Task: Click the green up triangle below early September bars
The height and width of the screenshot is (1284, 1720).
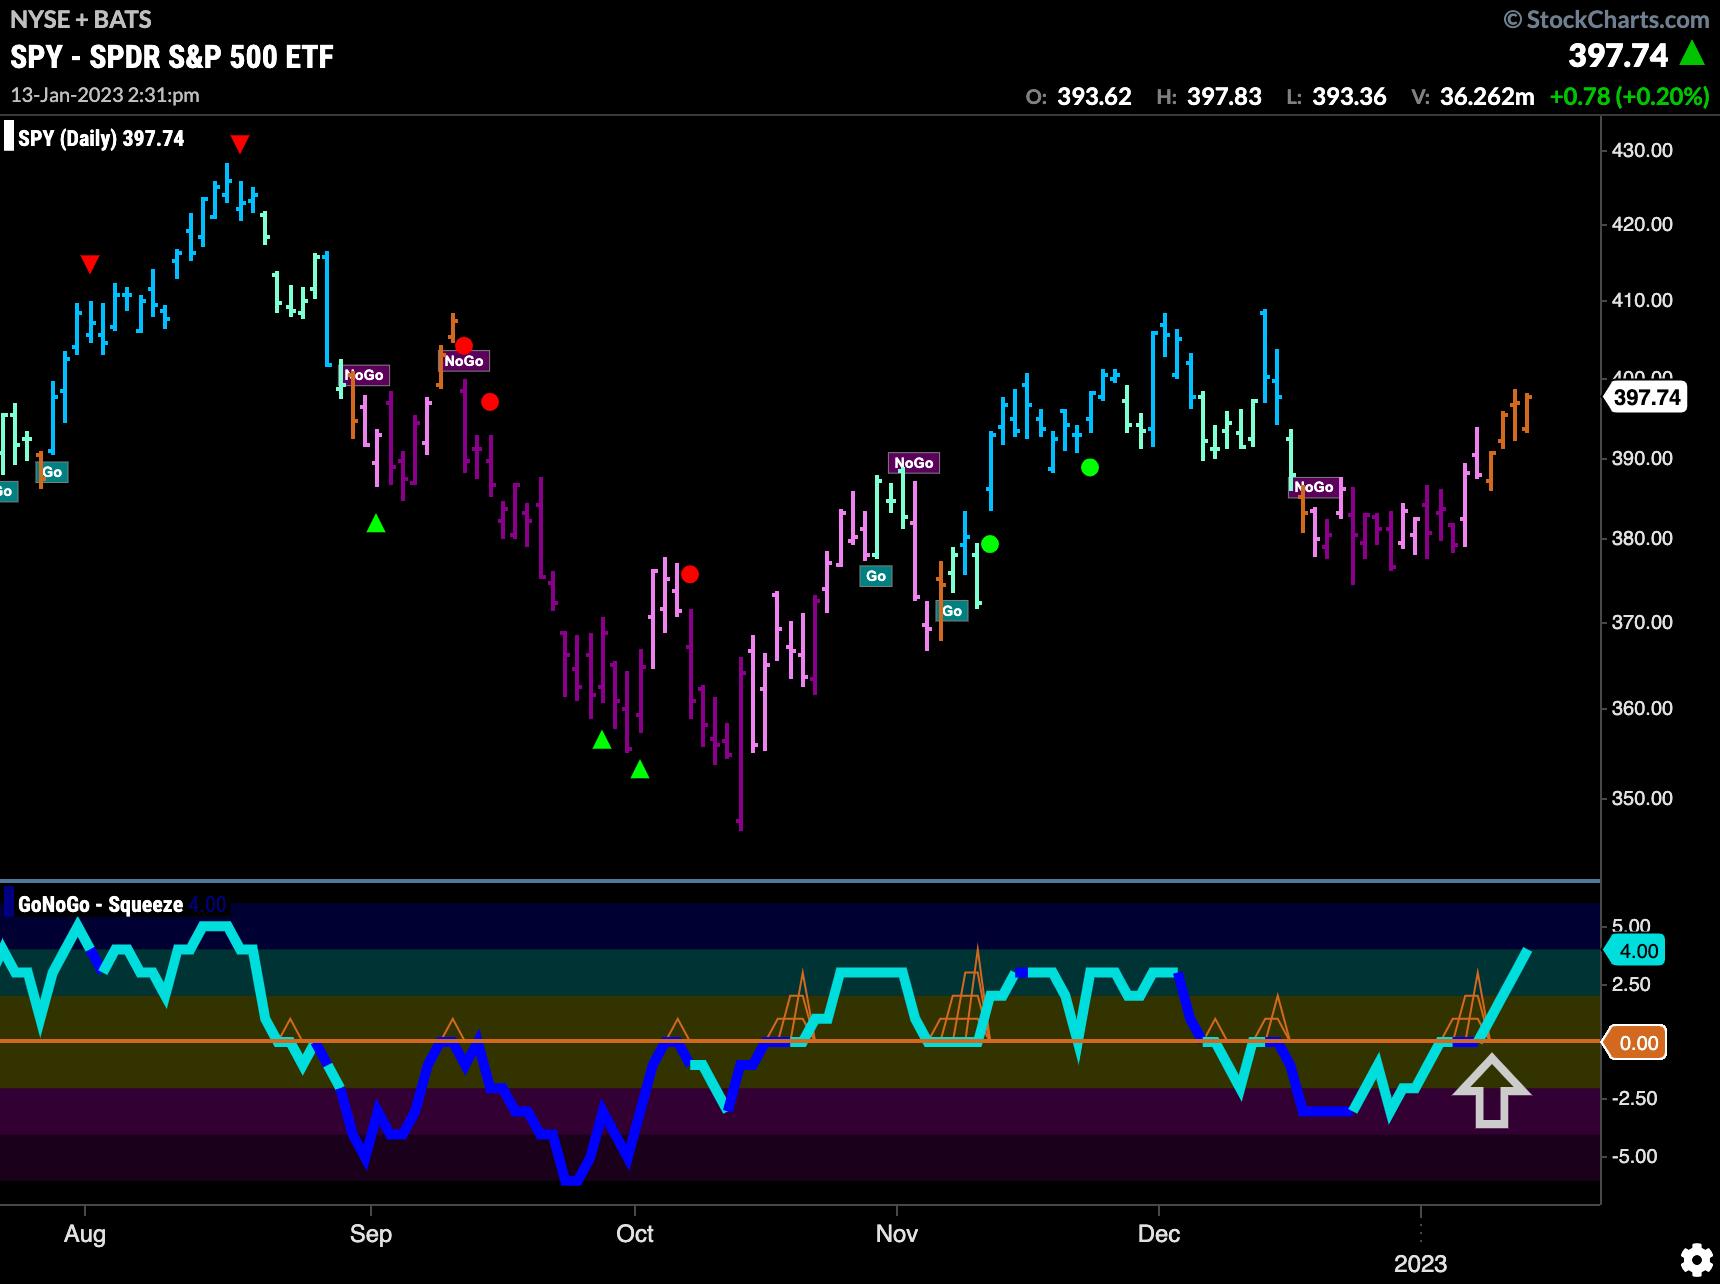Action: [x=376, y=523]
